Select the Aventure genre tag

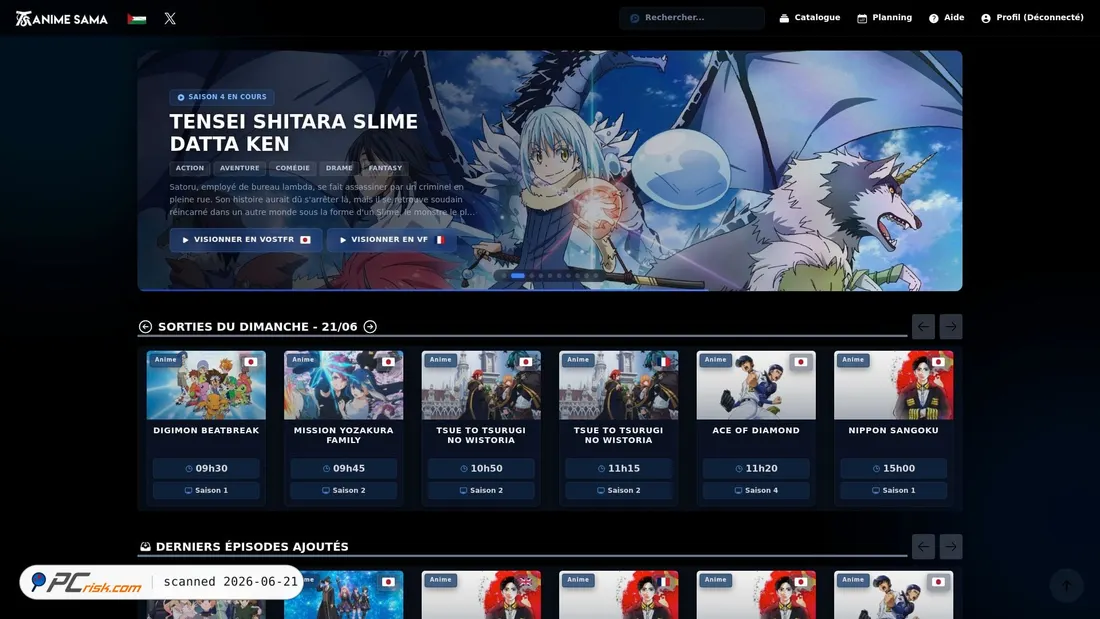tap(239, 168)
